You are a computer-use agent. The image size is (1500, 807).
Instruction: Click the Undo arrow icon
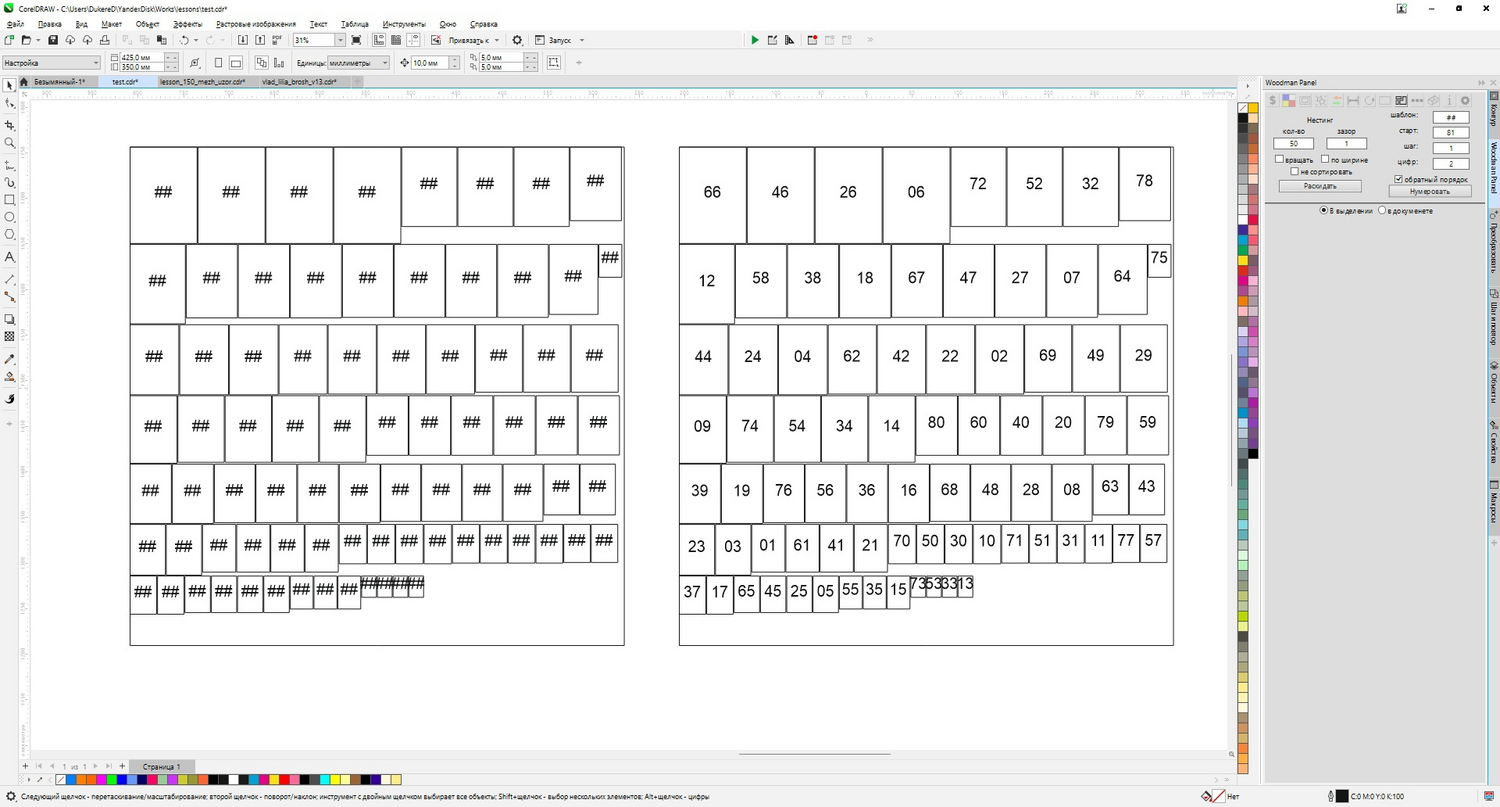tap(184, 40)
